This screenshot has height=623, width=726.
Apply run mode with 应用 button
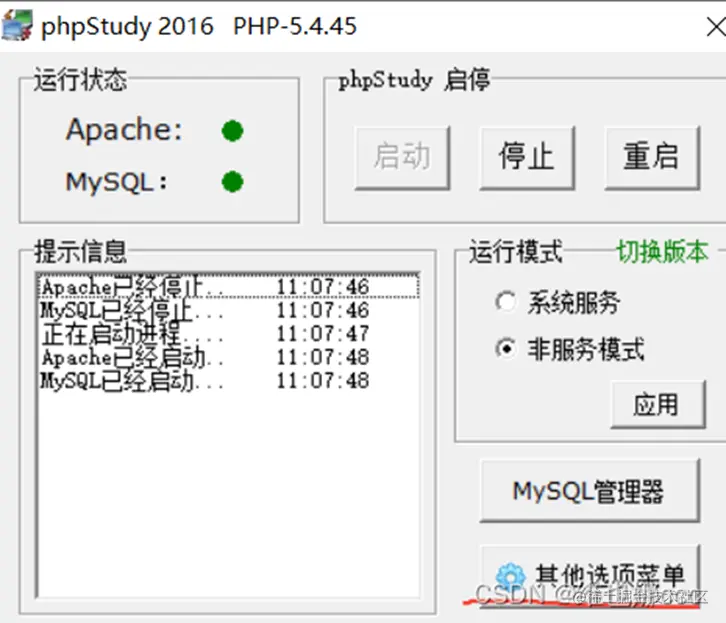coord(658,404)
